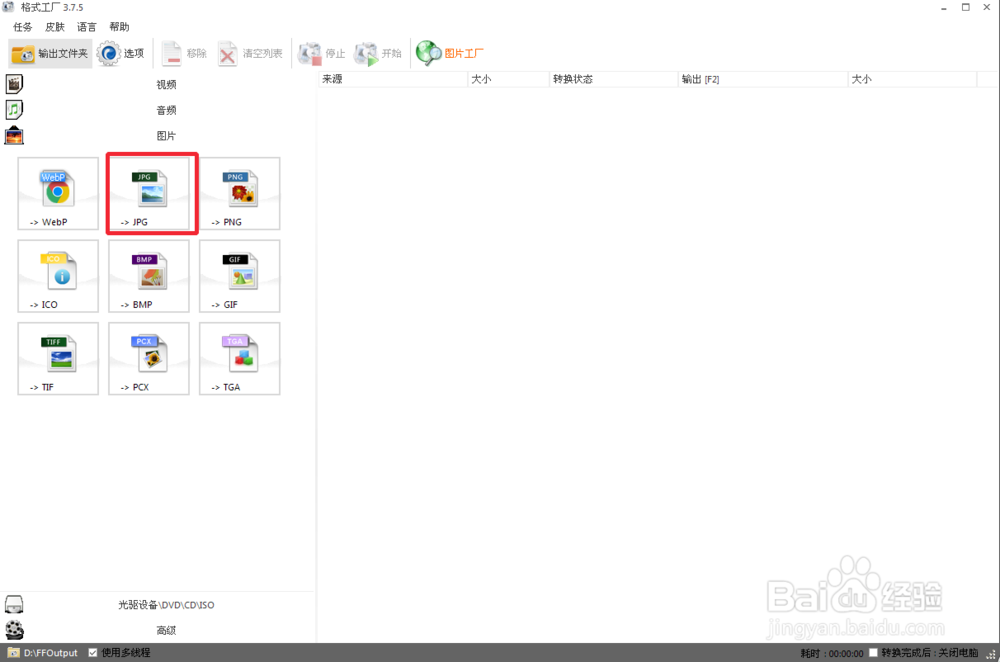1000x662 pixels.
Task: Click the audio music note icon
Action: click(x=14, y=110)
